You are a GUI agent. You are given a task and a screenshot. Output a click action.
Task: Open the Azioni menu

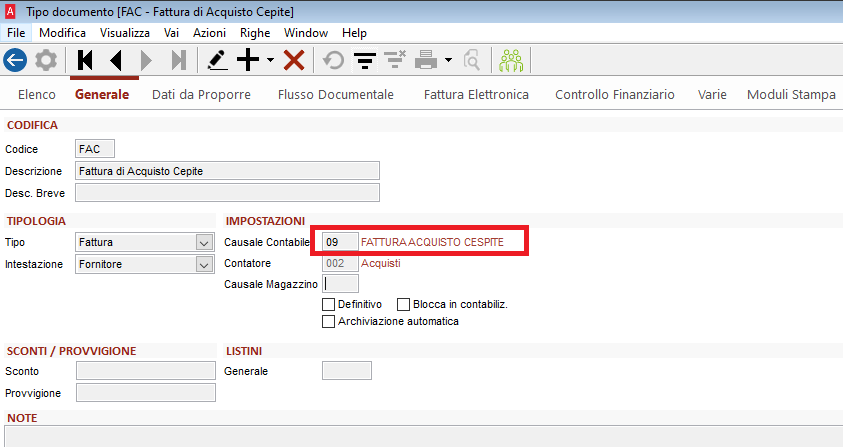click(209, 33)
